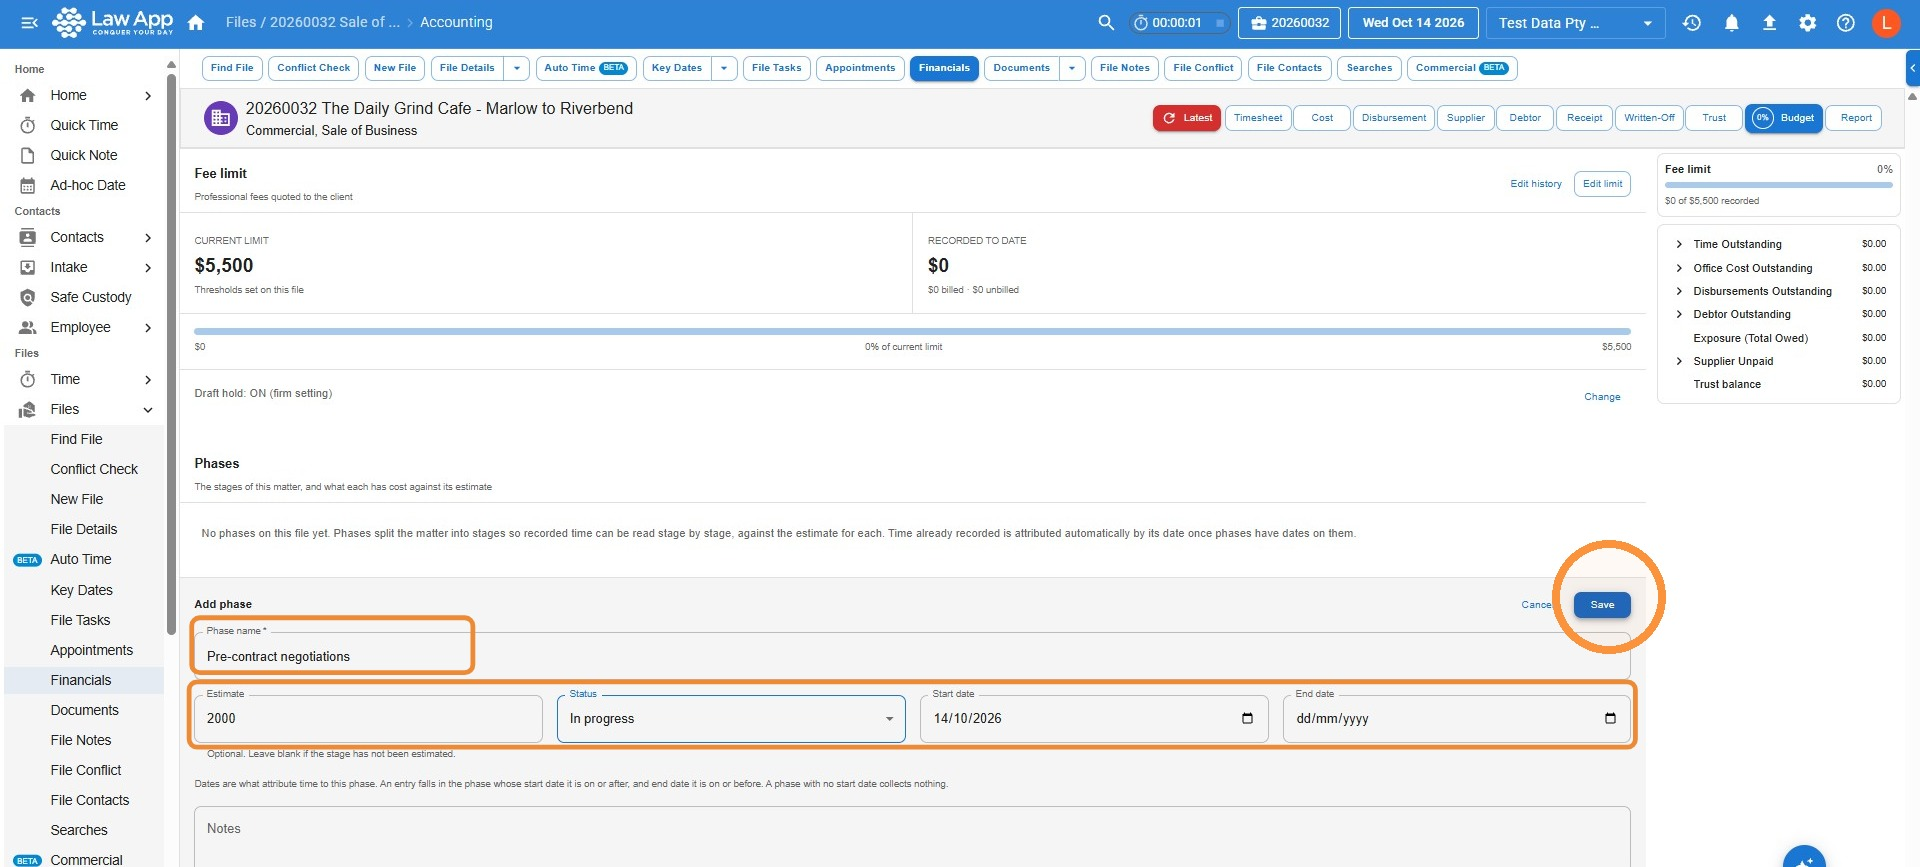Expand Supplier Unpaid row
Viewport: 1920px width, 867px height.
(1679, 361)
